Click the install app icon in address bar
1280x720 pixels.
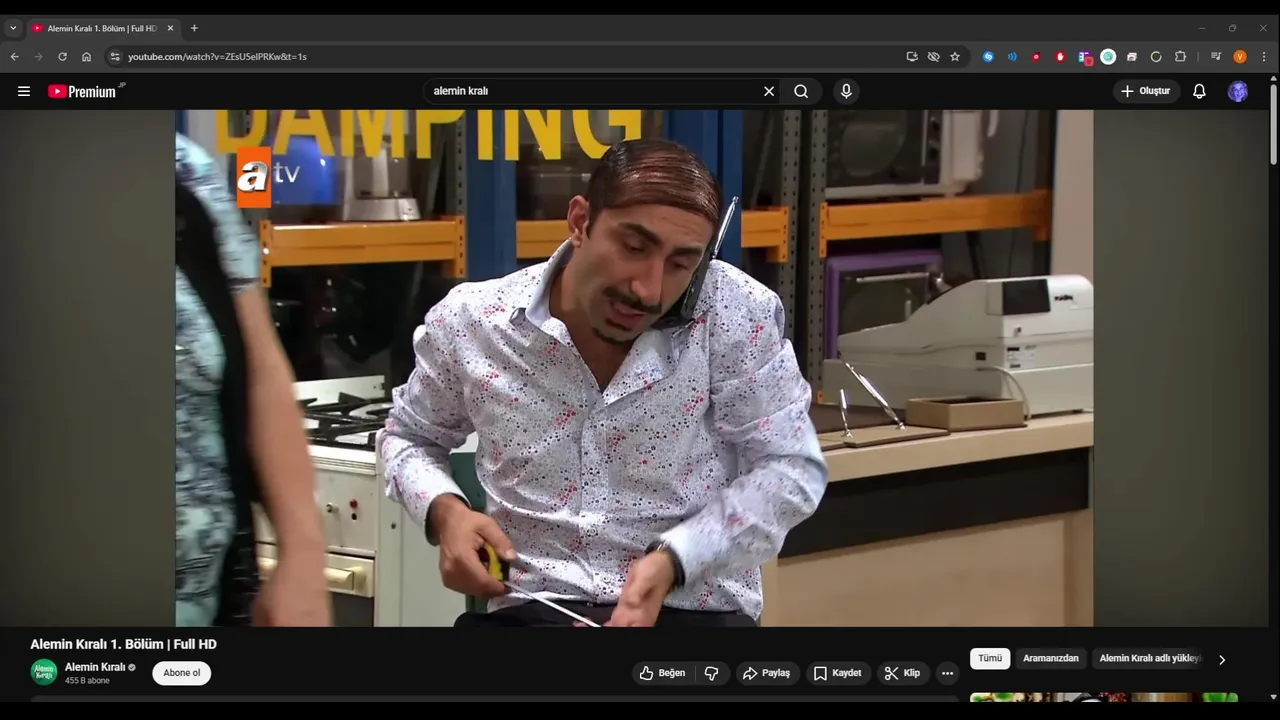point(912,57)
